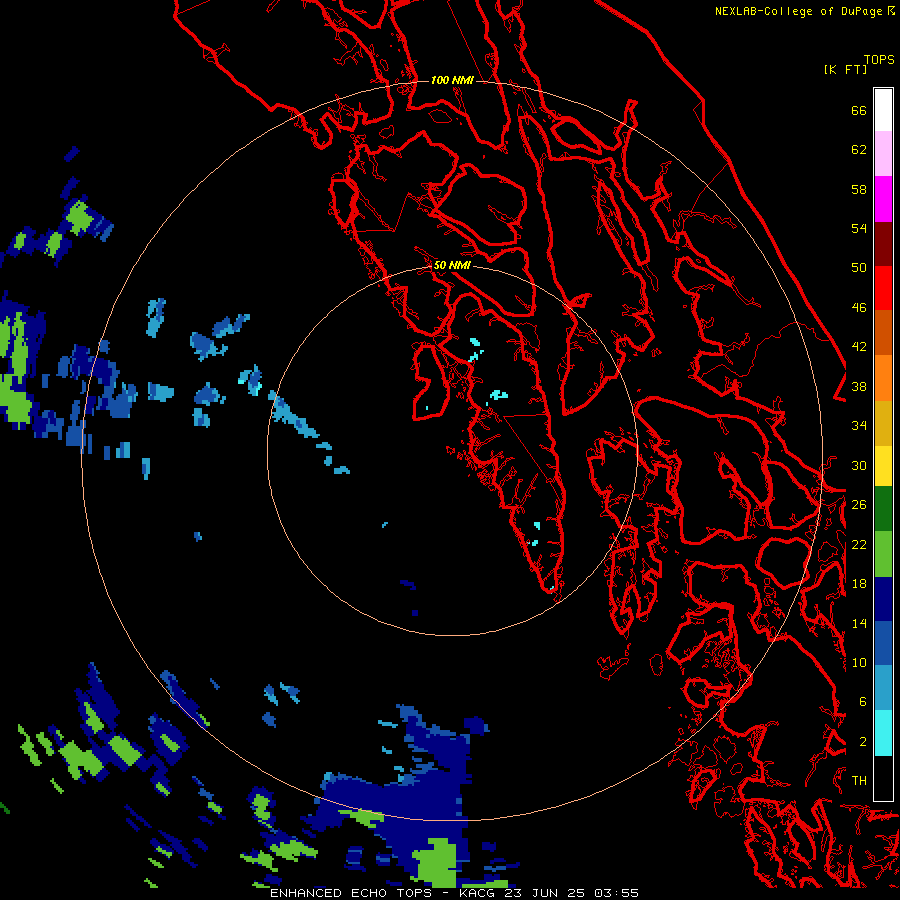Click the 30 legend value
900x900 pixels.
pyautogui.click(x=859, y=465)
